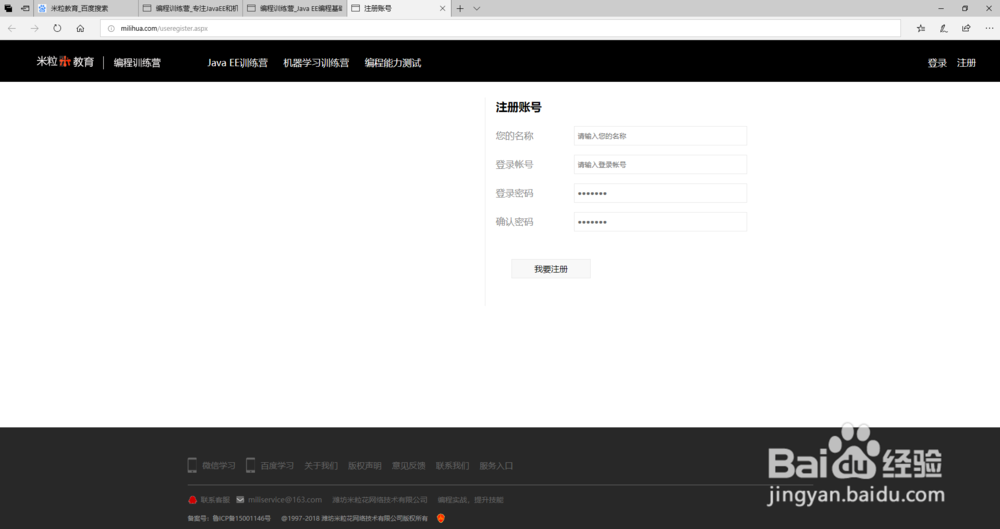Screen dimensions: 1000x529
Task: Click the 我要注册 button
Action: [x=551, y=269]
